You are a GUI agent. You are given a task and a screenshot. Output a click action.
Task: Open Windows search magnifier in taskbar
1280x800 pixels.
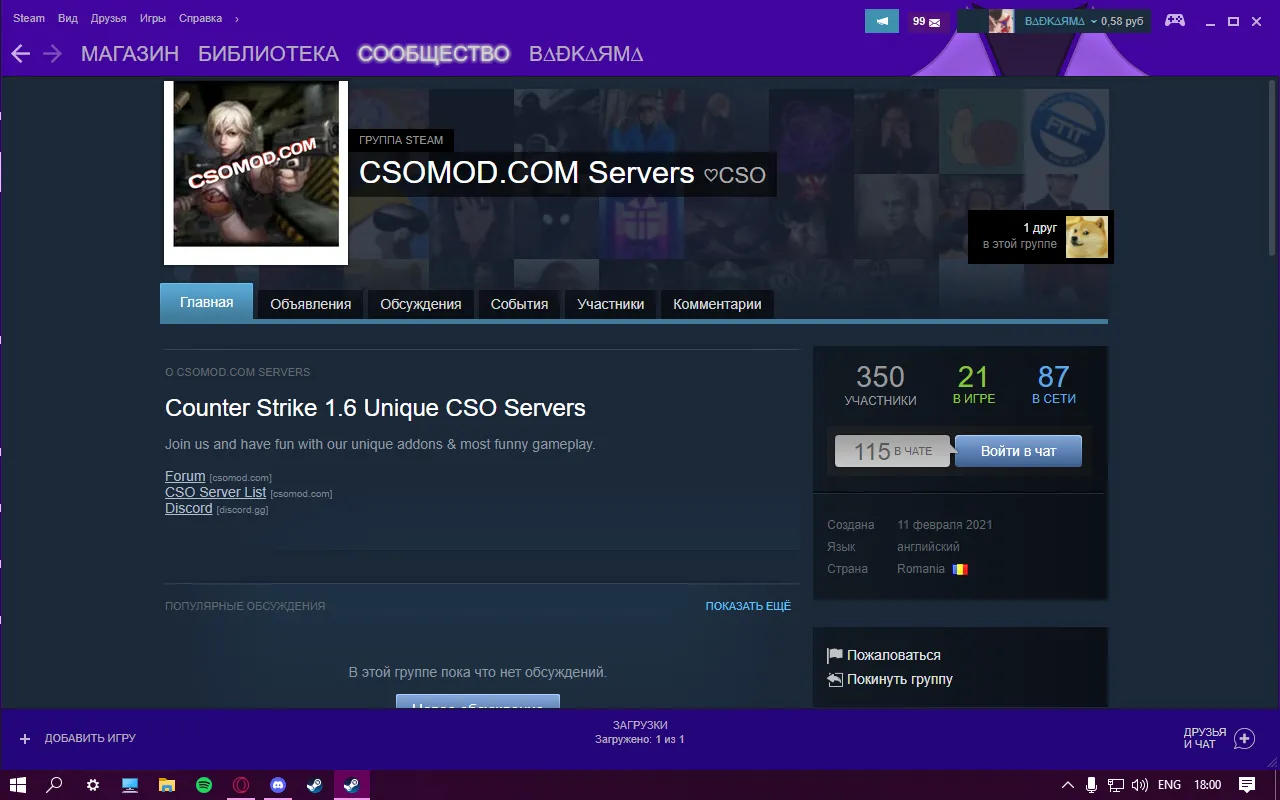coord(55,785)
